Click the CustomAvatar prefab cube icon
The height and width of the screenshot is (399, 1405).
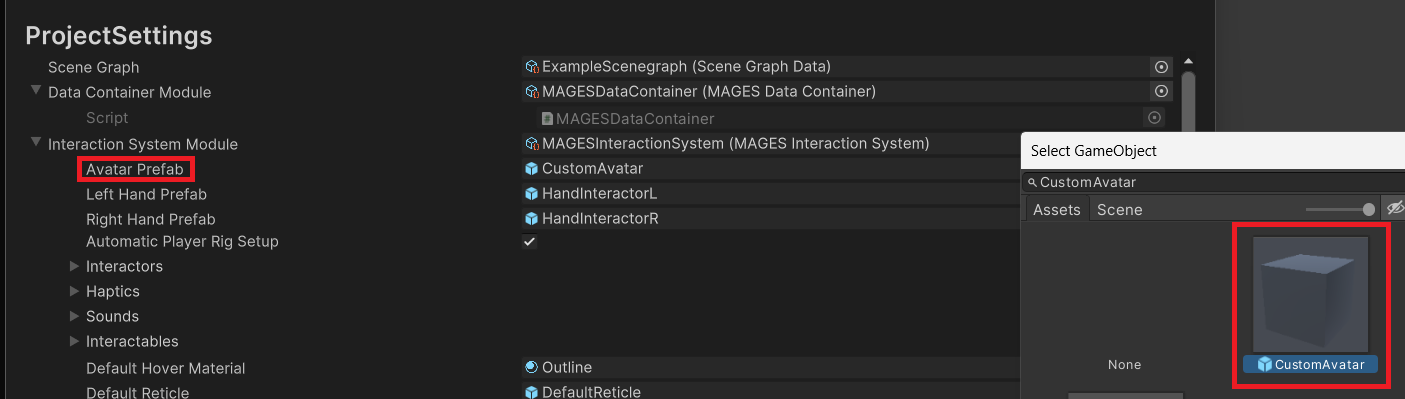[532, 169]
